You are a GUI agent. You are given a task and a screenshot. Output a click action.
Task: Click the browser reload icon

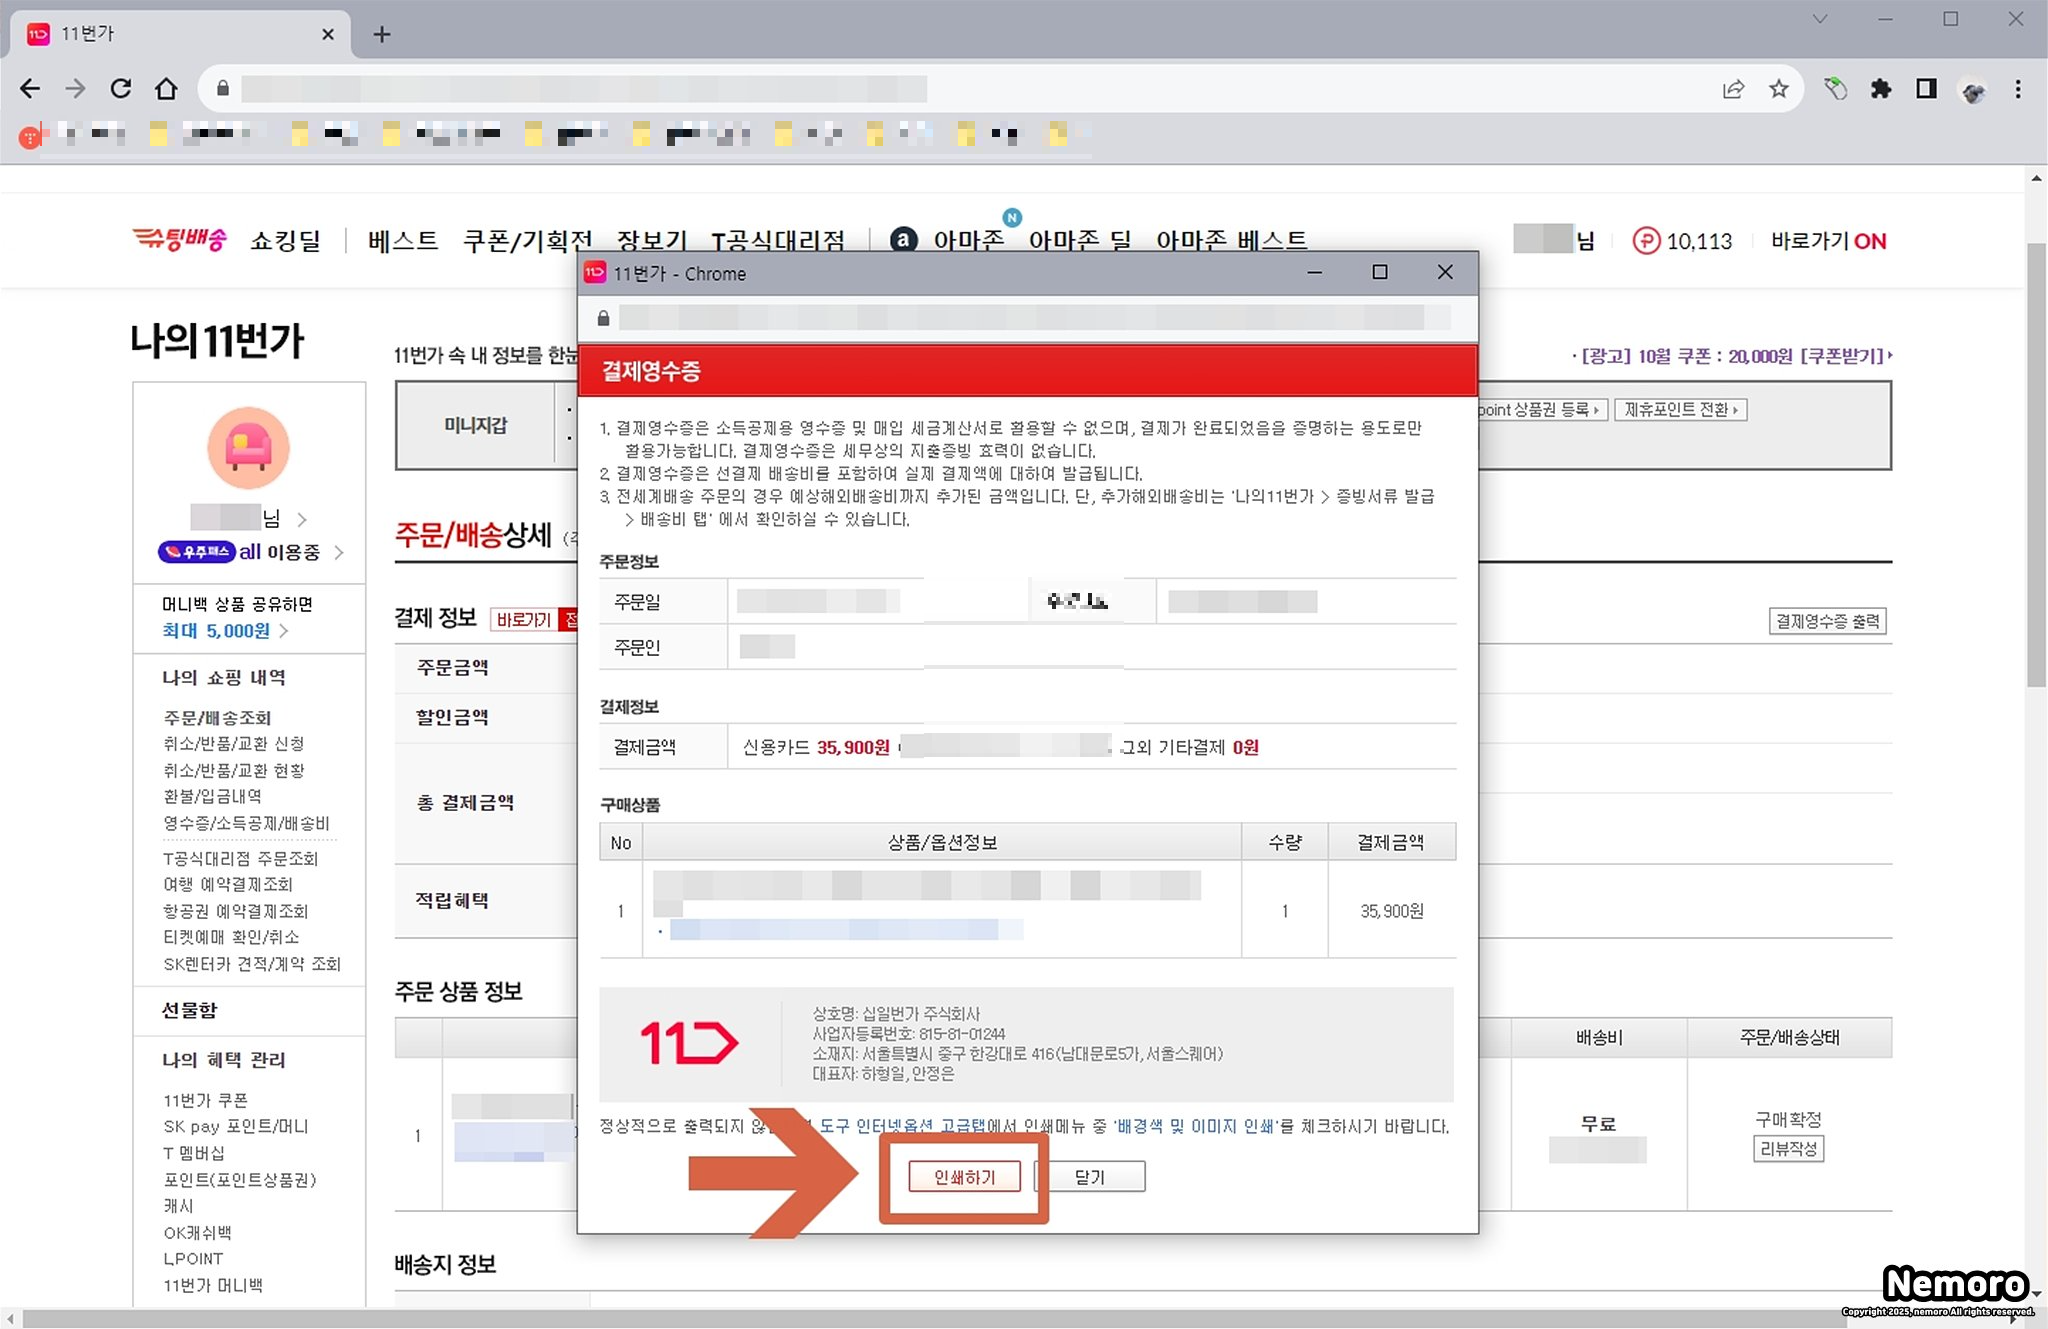click(x=121, y=89)
